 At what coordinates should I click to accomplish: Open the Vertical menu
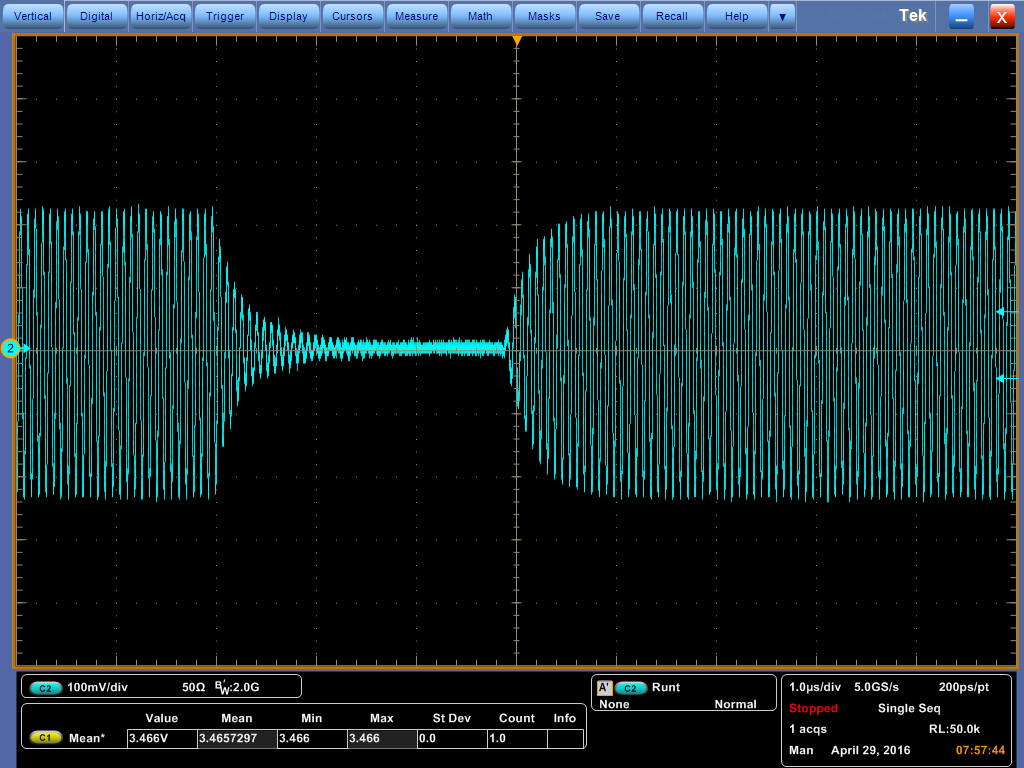pyautogui.click(x=33, y=16)
